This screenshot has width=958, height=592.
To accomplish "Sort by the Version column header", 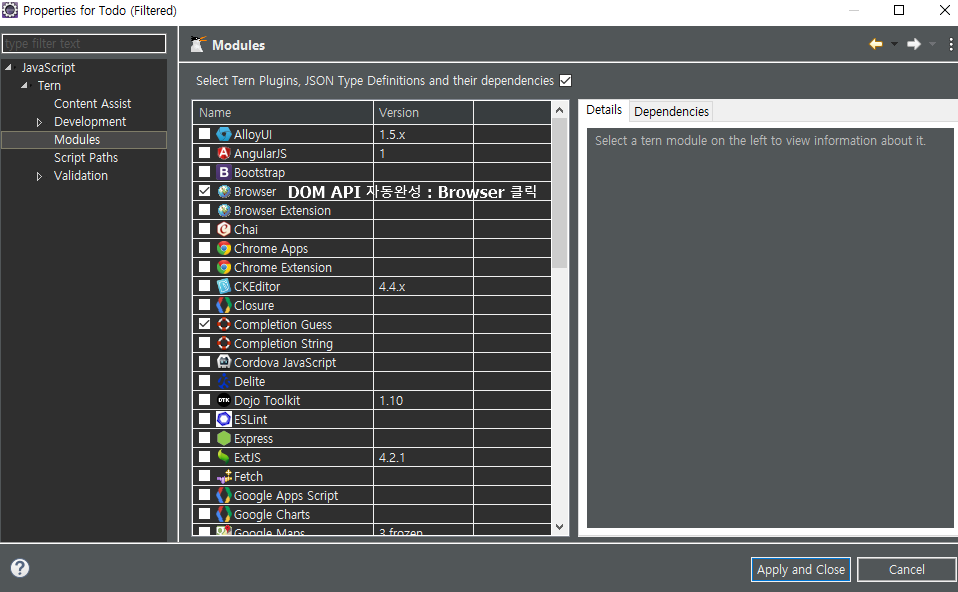I will click(x=423, y=112).
